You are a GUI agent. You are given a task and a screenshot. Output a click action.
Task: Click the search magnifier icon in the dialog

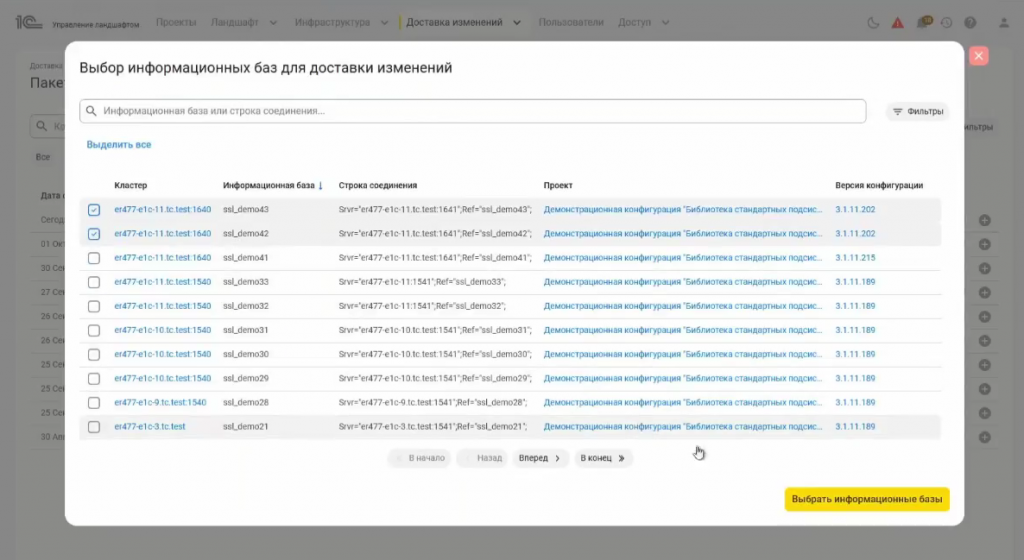92,111
